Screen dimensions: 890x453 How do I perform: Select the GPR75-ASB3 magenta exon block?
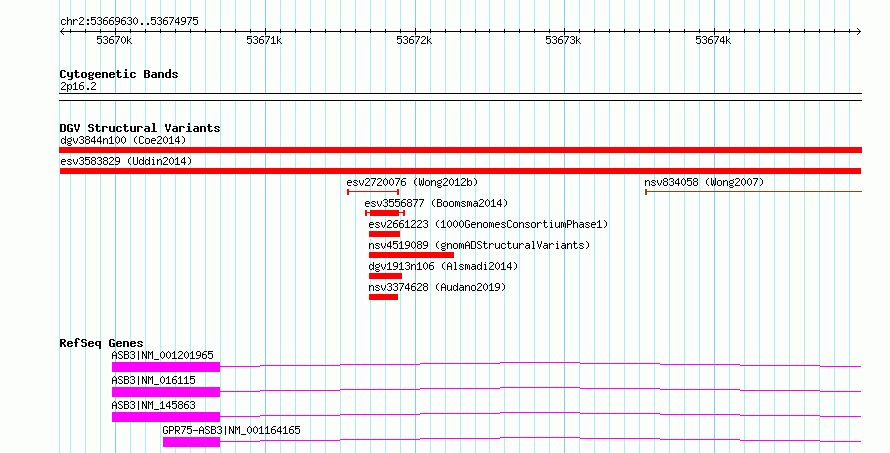click(x=191, y=442)
